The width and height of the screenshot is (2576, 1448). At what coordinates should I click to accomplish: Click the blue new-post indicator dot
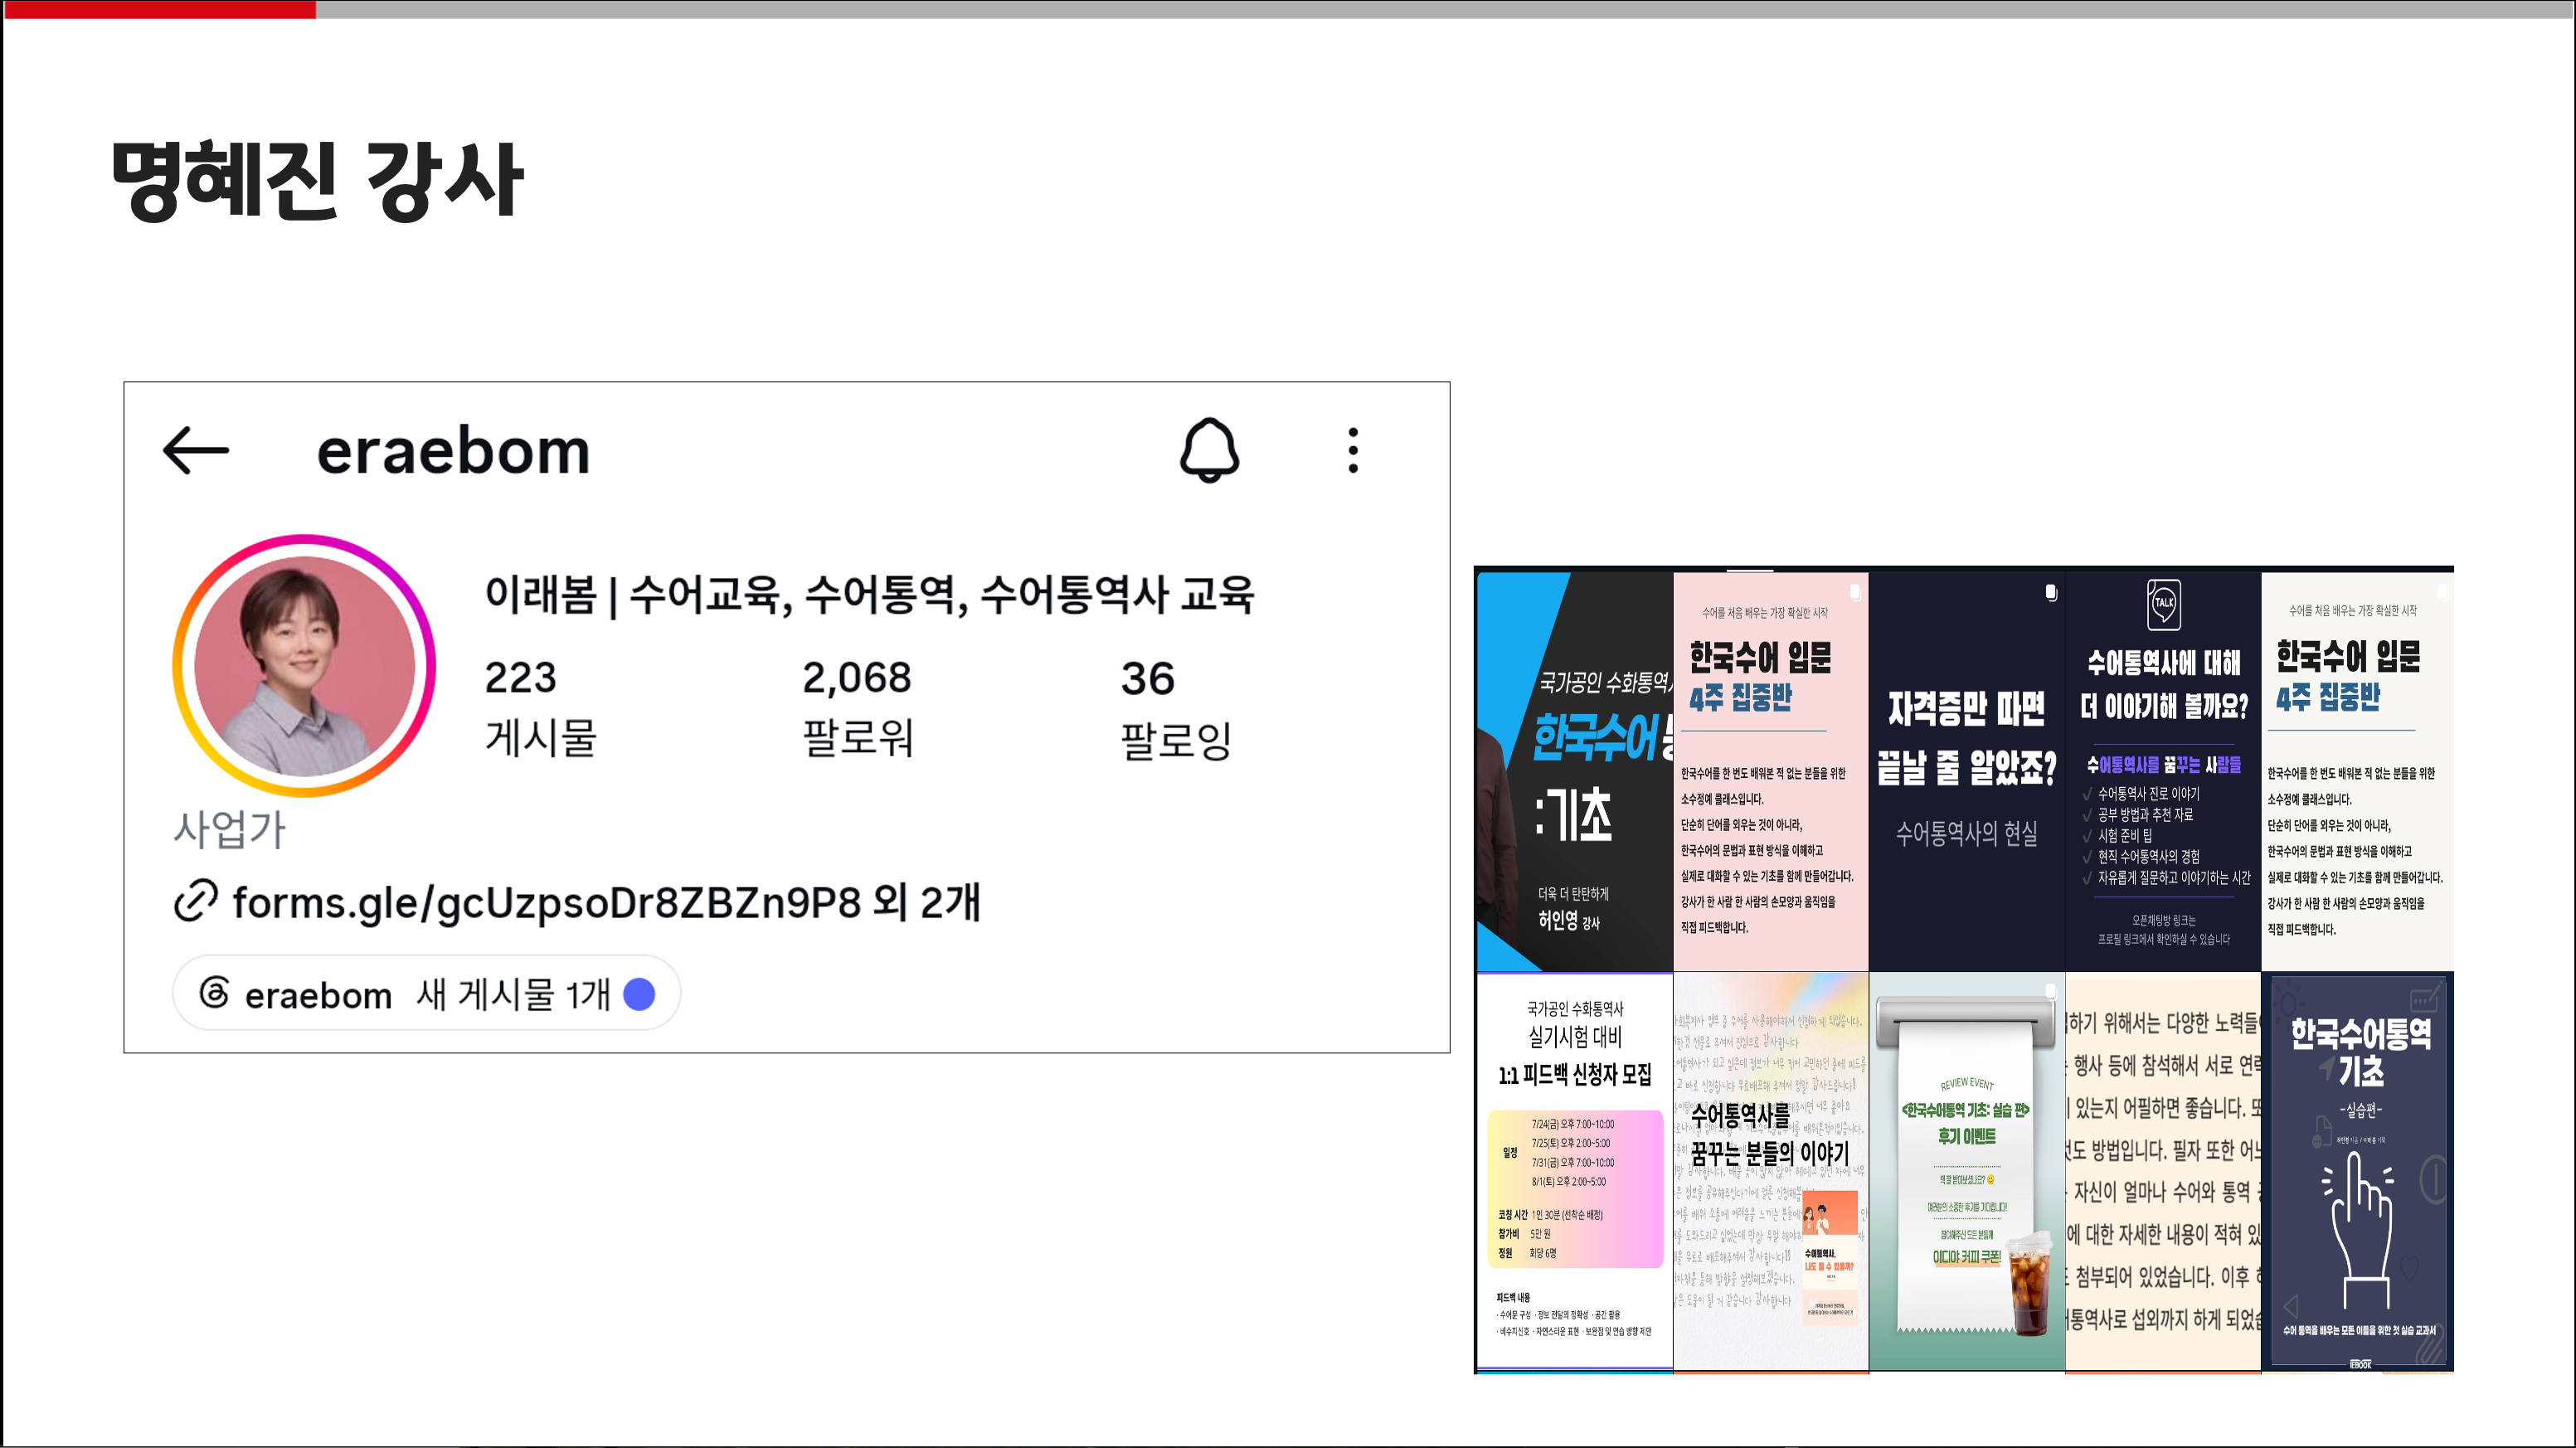tap(639, 994)
